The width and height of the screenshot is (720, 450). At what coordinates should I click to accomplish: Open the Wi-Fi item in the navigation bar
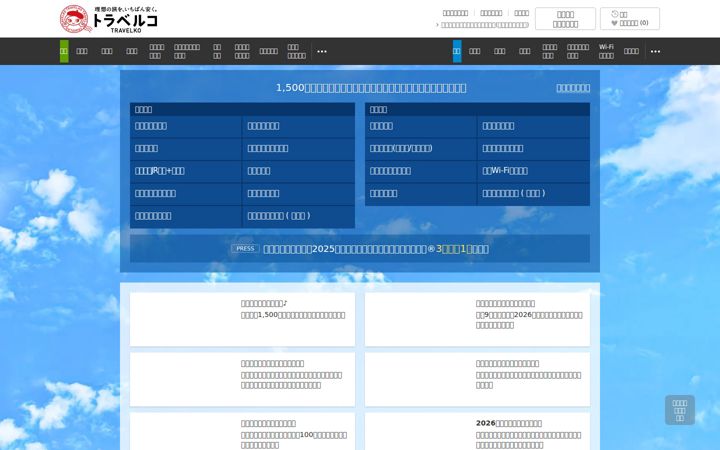click(x=606, y=51)
